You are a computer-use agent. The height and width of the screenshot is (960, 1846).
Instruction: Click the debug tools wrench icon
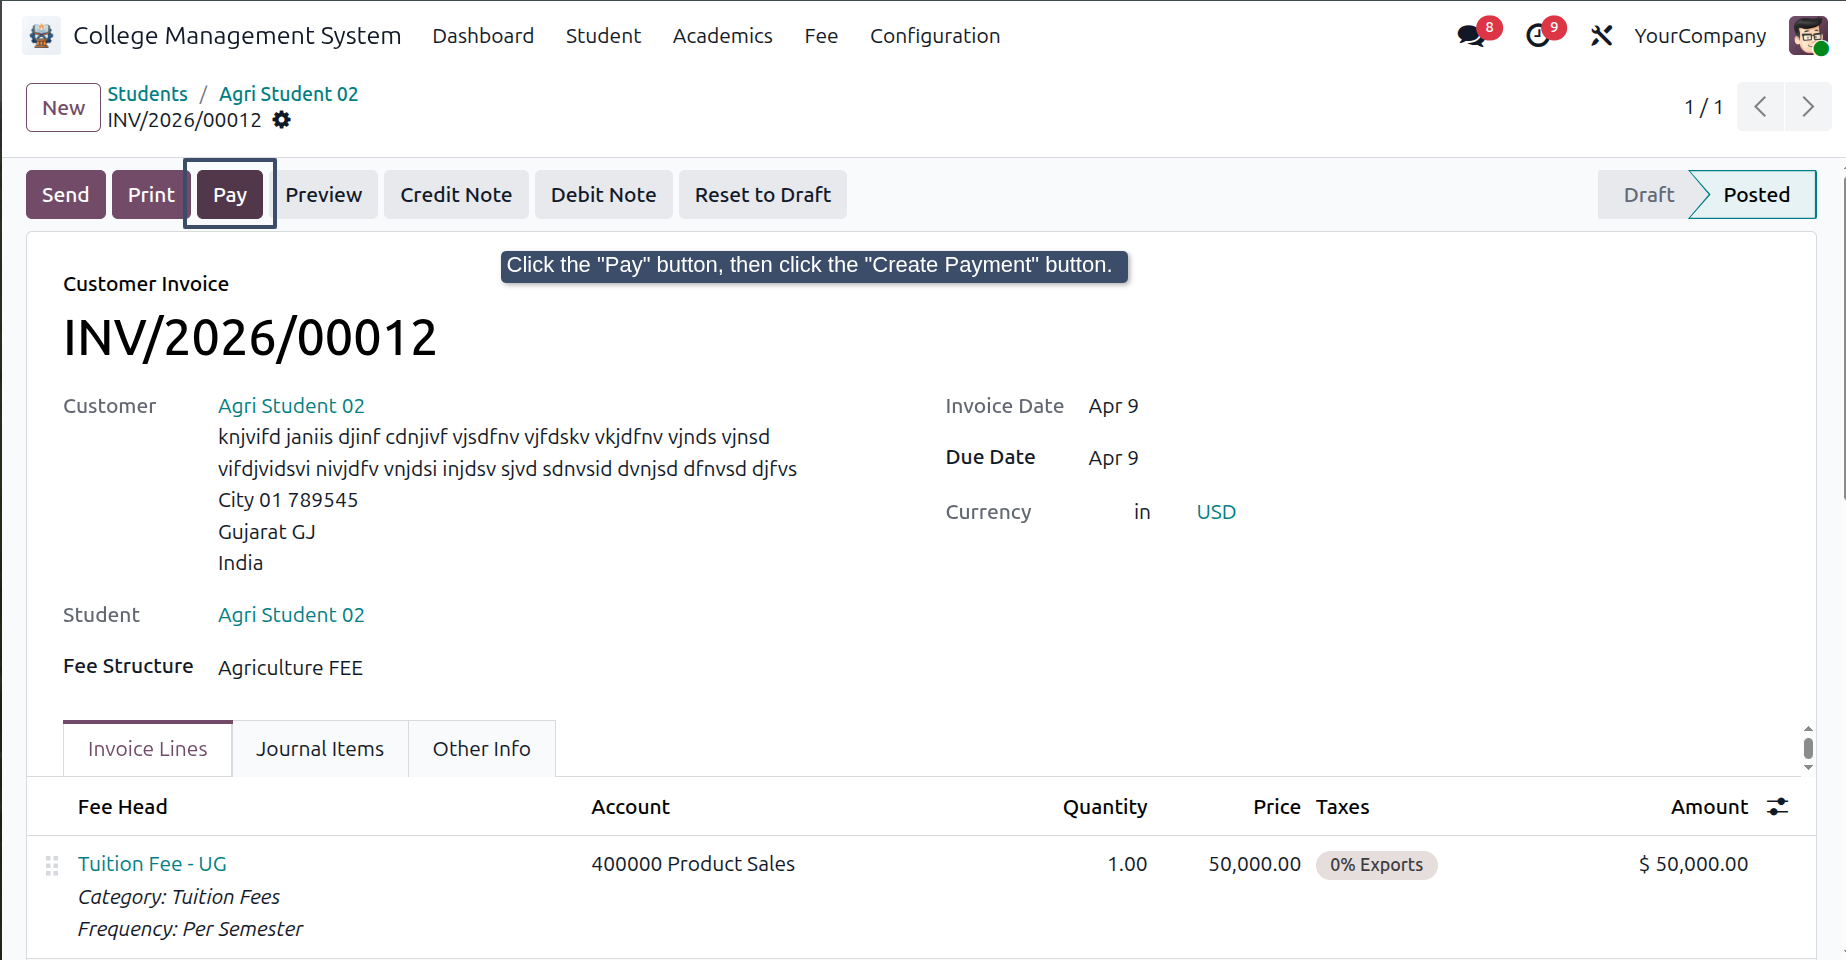pyautogui.click(x=1601, y=36)
